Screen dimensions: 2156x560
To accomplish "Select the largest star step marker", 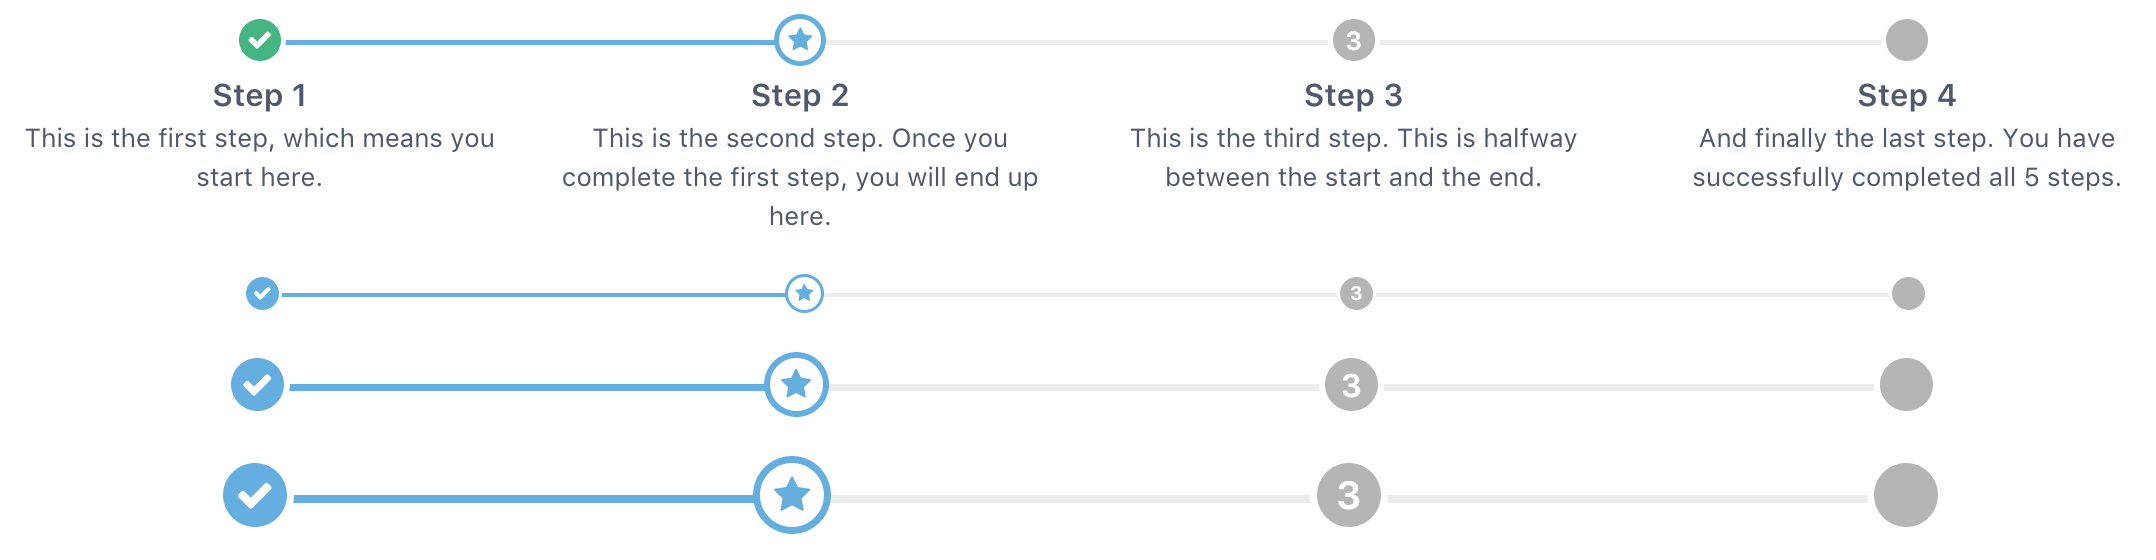I will (792, 495).
